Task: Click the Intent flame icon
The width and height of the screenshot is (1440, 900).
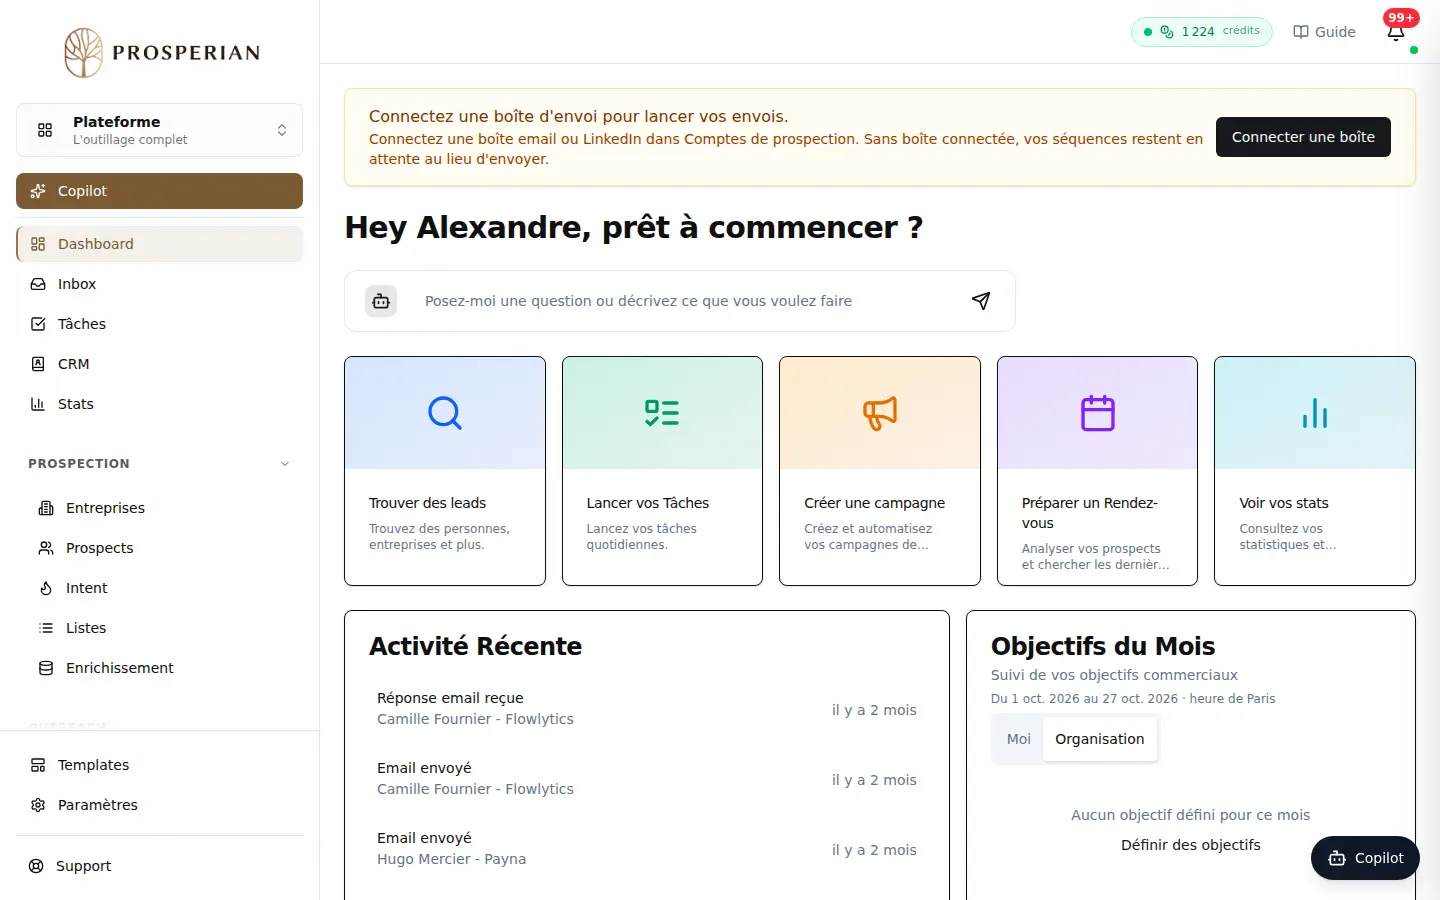Action: click(46, 588)
